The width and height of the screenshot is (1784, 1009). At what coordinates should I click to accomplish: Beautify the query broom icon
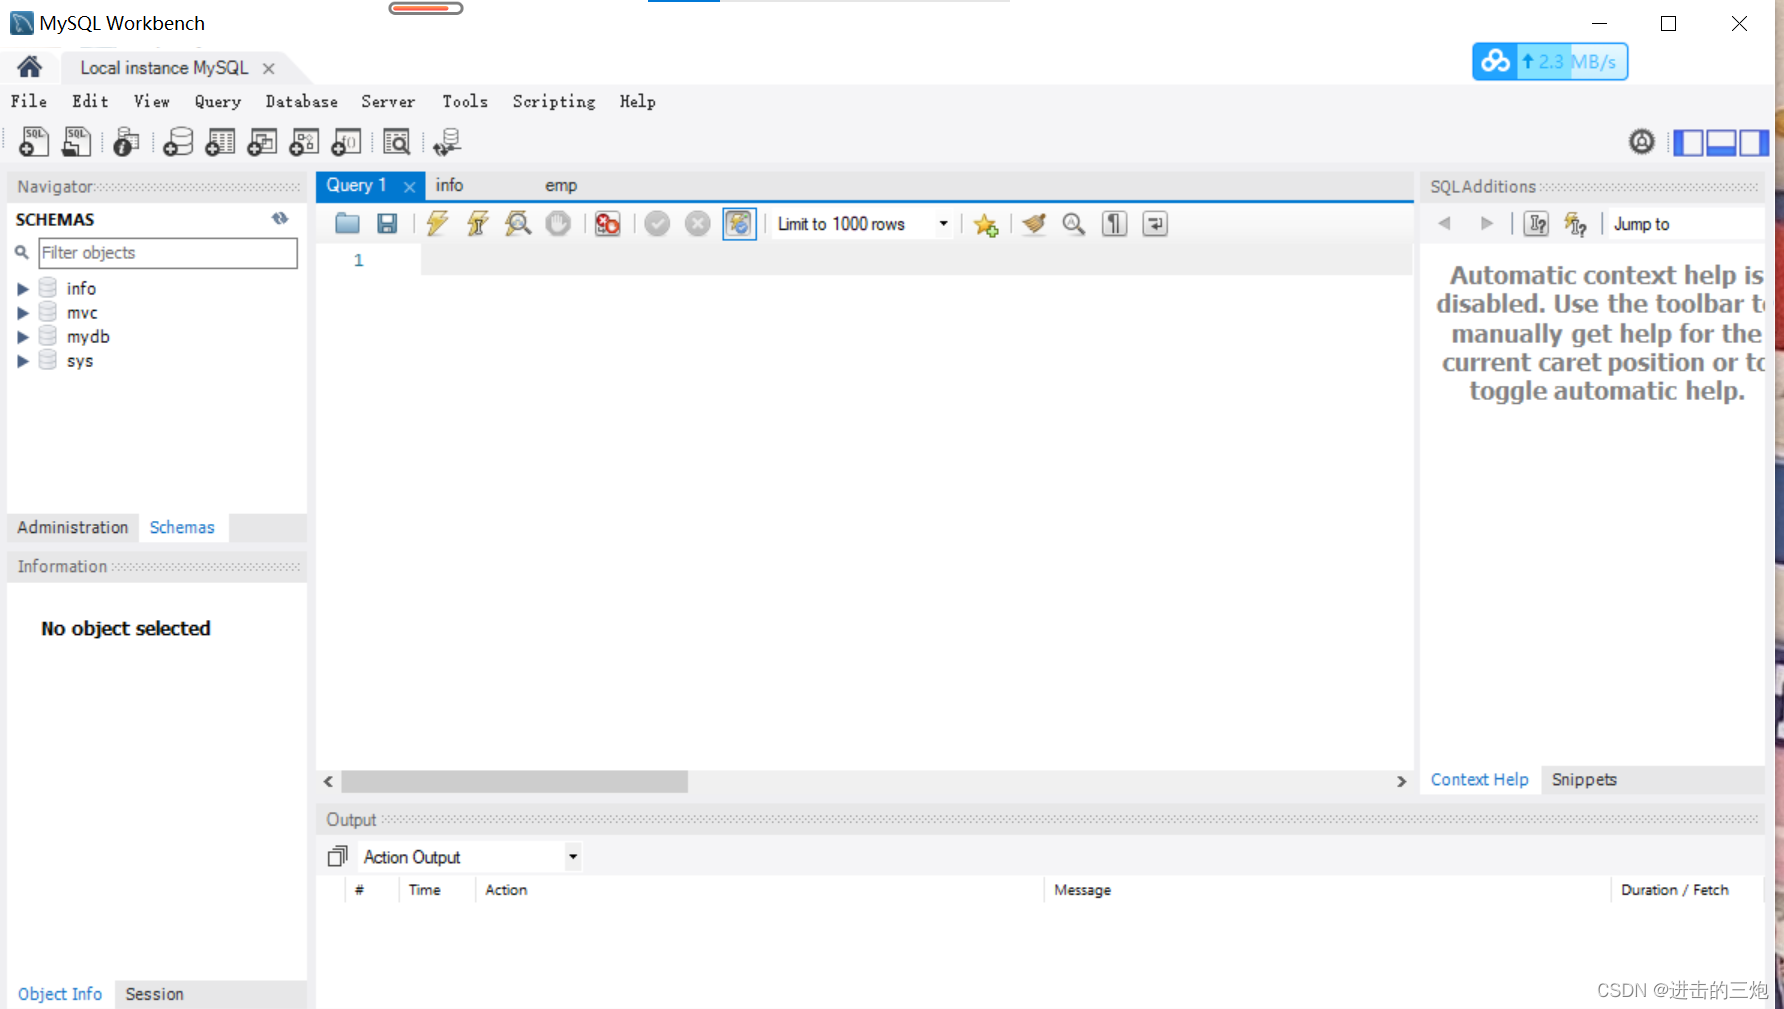tap(1034, 223)
